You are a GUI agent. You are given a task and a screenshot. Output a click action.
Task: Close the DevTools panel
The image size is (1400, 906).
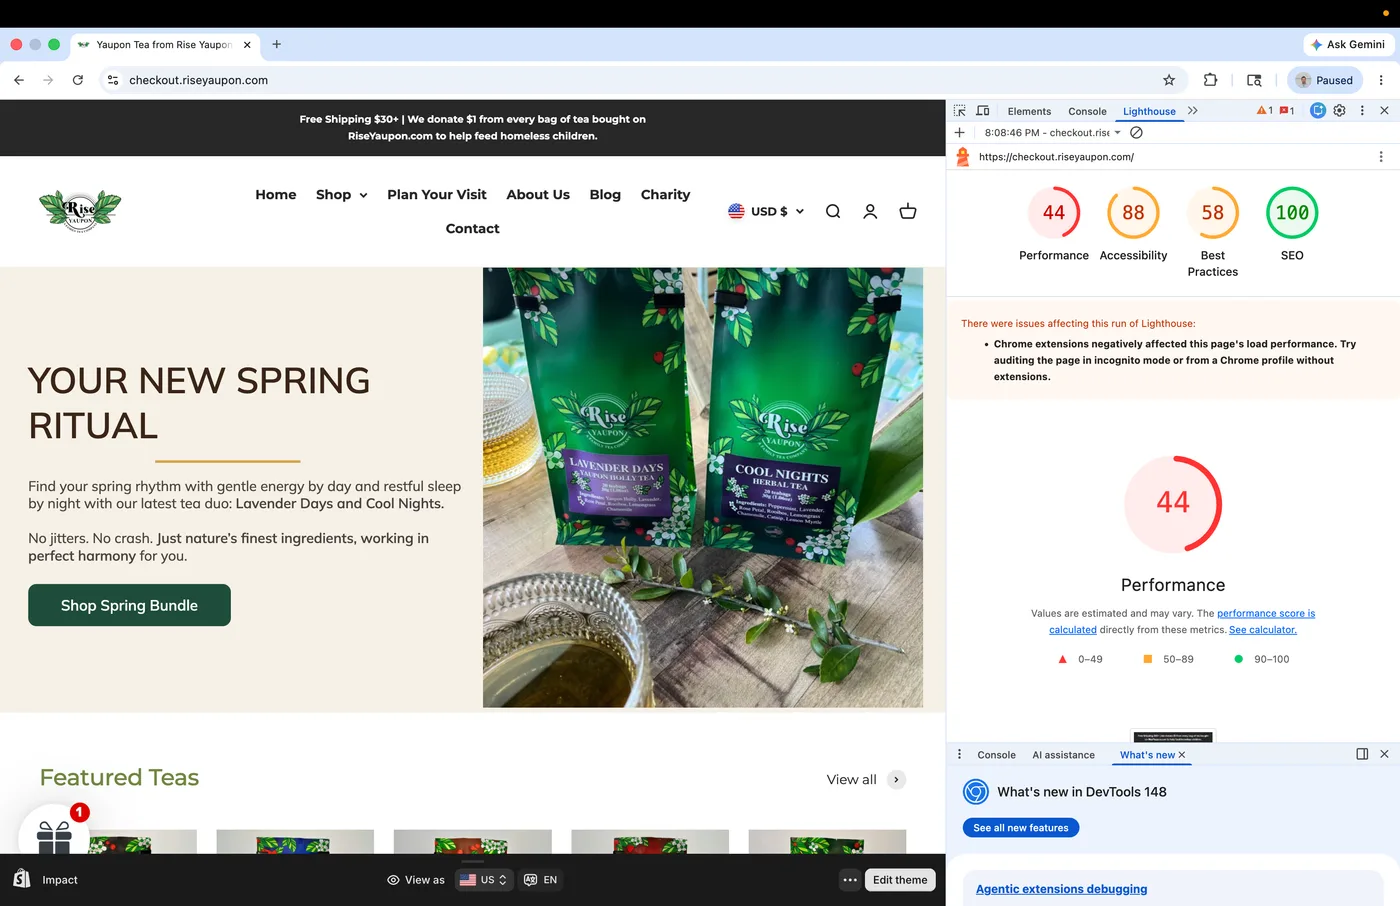tap(1384, 111)
